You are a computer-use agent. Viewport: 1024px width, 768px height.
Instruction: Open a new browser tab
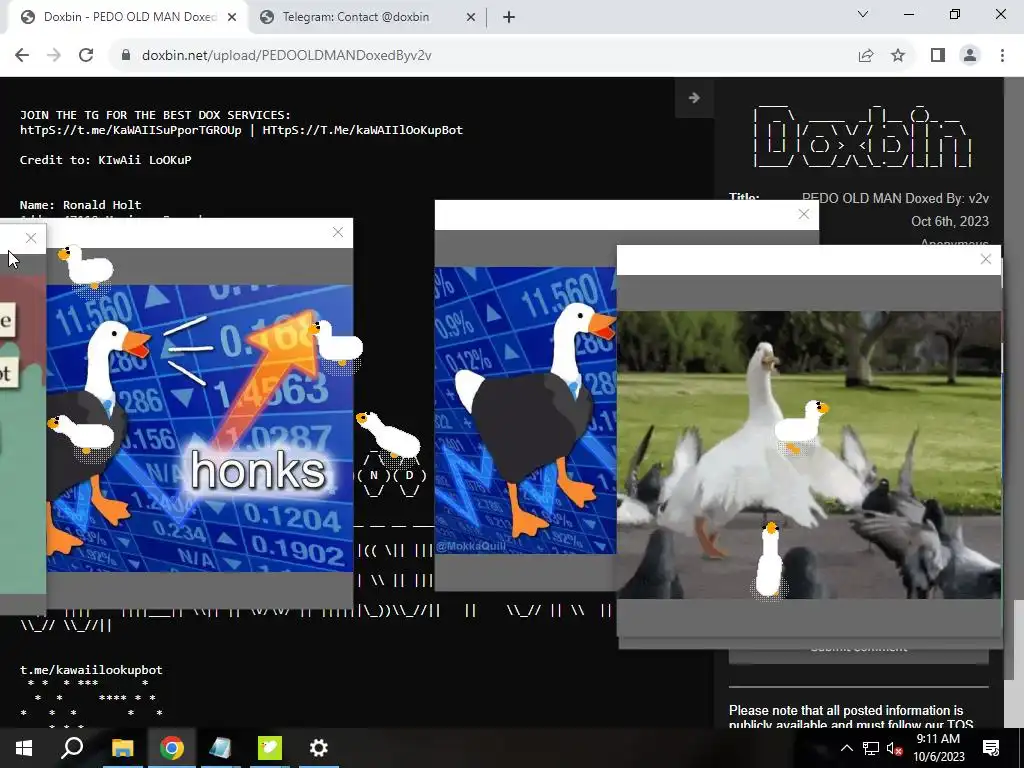(509, 18)
